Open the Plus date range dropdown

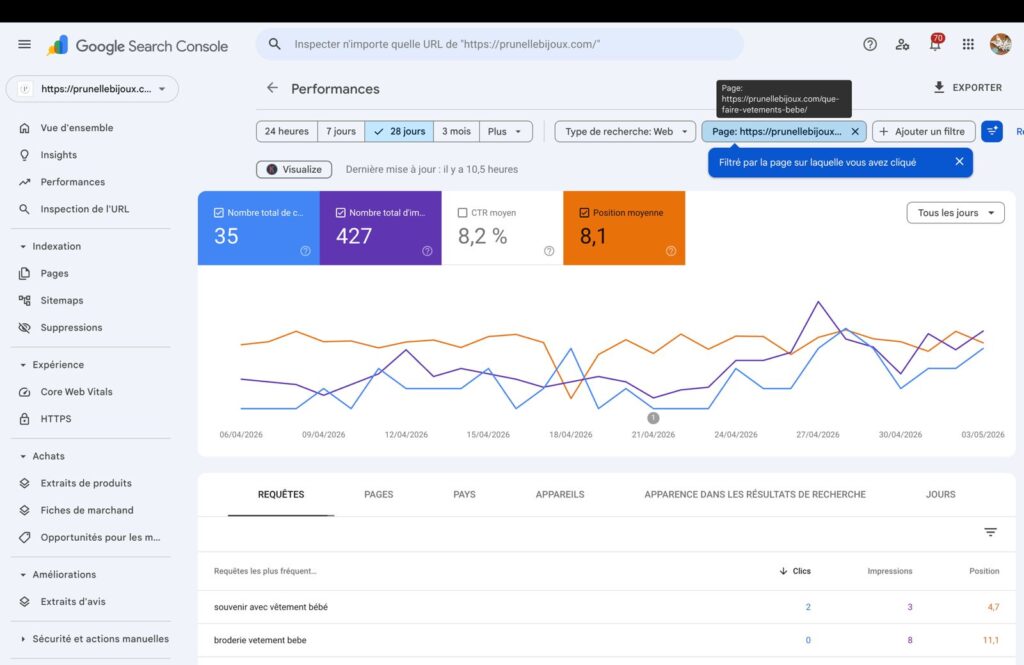(x=505, y=131)
